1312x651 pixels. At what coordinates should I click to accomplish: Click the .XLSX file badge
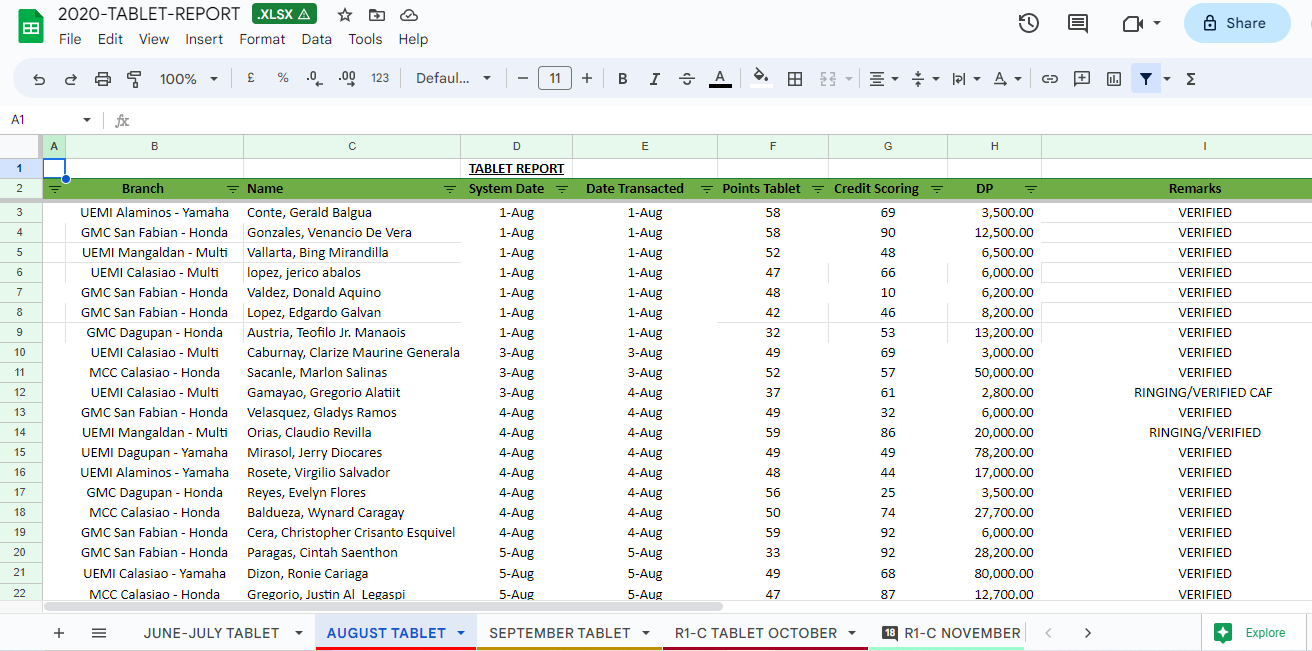coord(284,14)
